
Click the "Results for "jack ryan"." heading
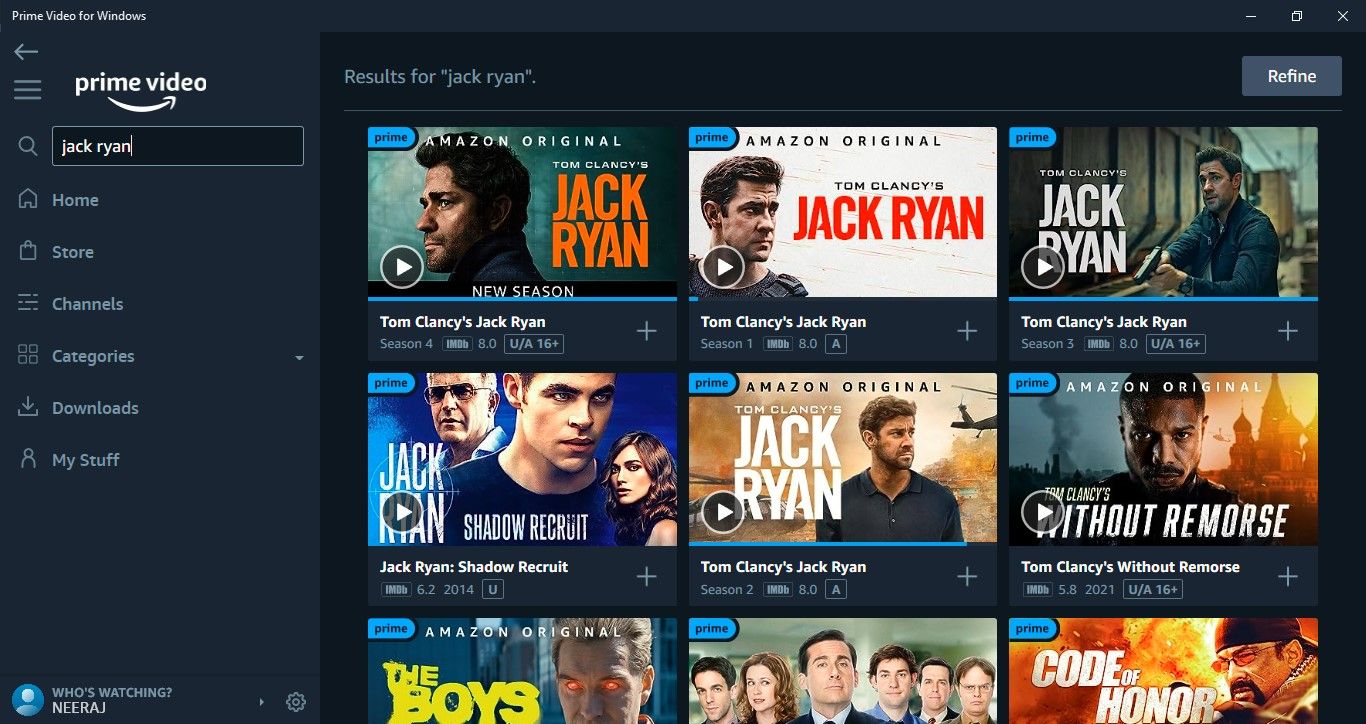tap(440, 77)
